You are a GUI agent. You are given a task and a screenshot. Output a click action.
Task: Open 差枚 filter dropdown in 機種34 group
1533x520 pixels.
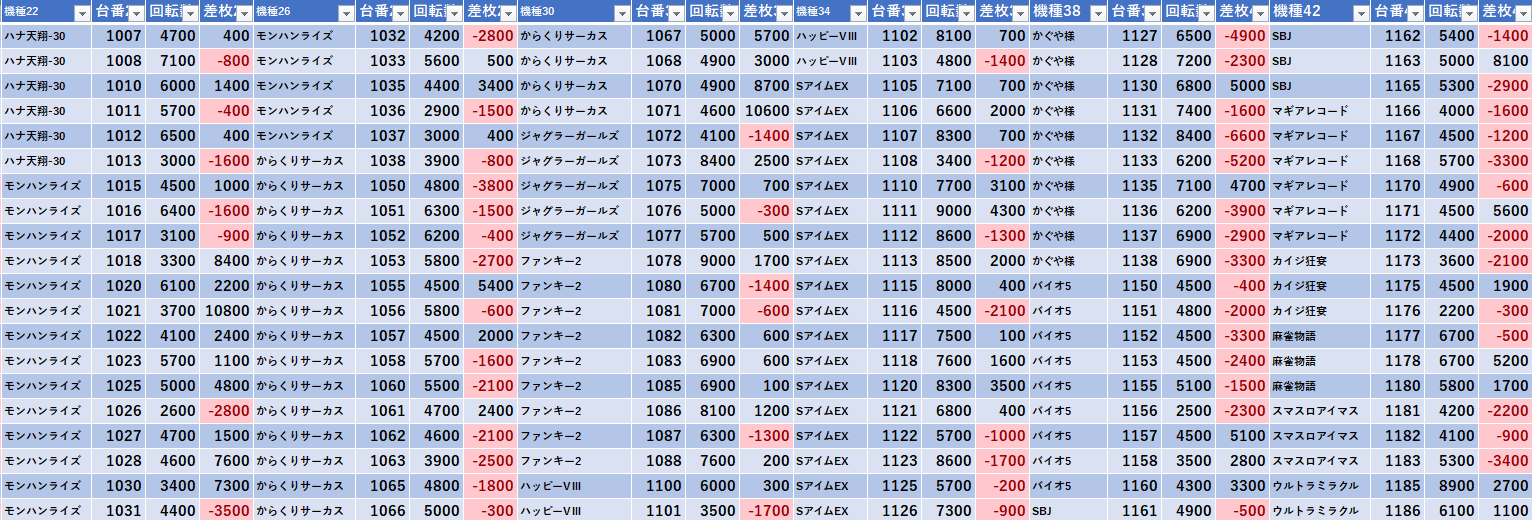click(1019, 13)
